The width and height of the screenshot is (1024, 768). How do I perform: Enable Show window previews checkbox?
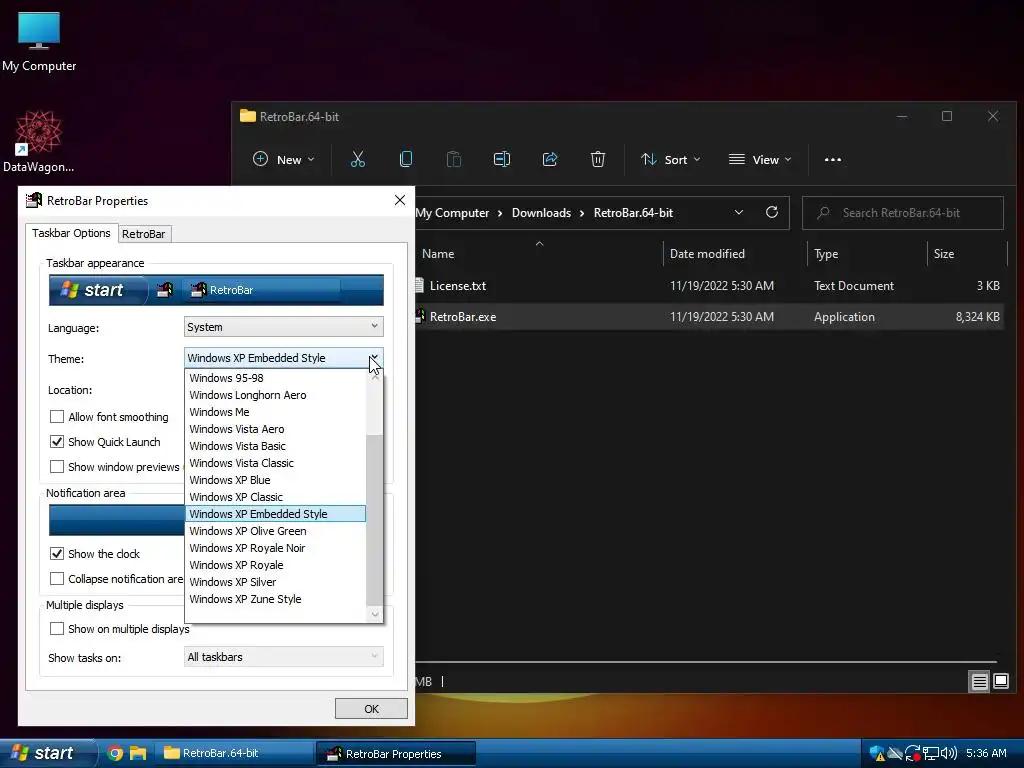(57, 466)
